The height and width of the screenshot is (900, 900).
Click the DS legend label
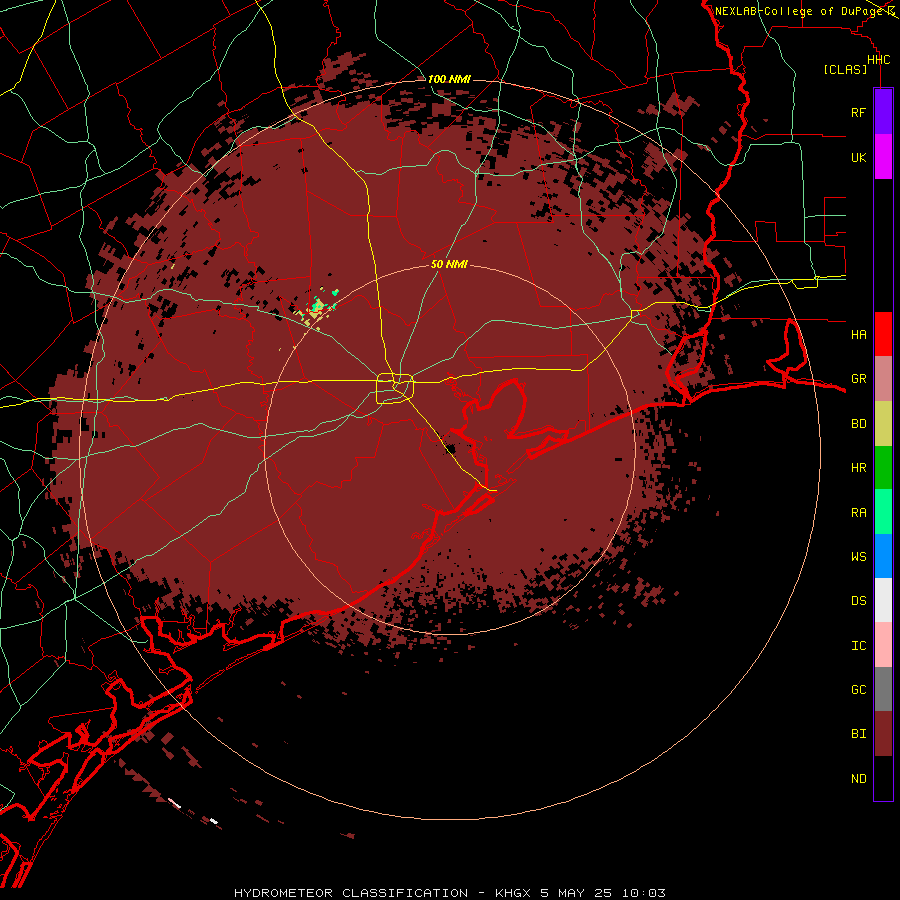click(858, 601)
